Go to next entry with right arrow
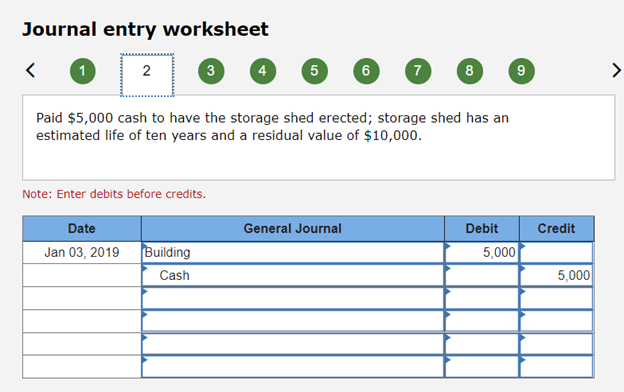 point(616,70)
